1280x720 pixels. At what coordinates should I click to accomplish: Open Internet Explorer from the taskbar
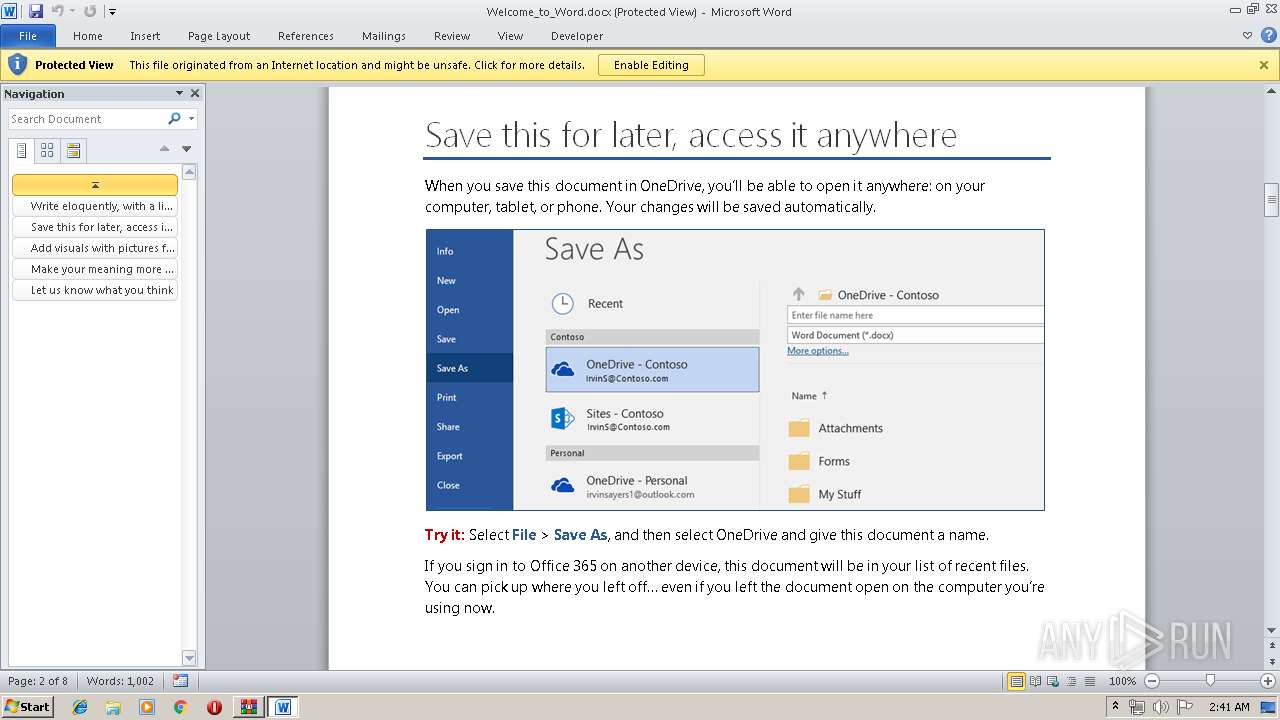80,707
